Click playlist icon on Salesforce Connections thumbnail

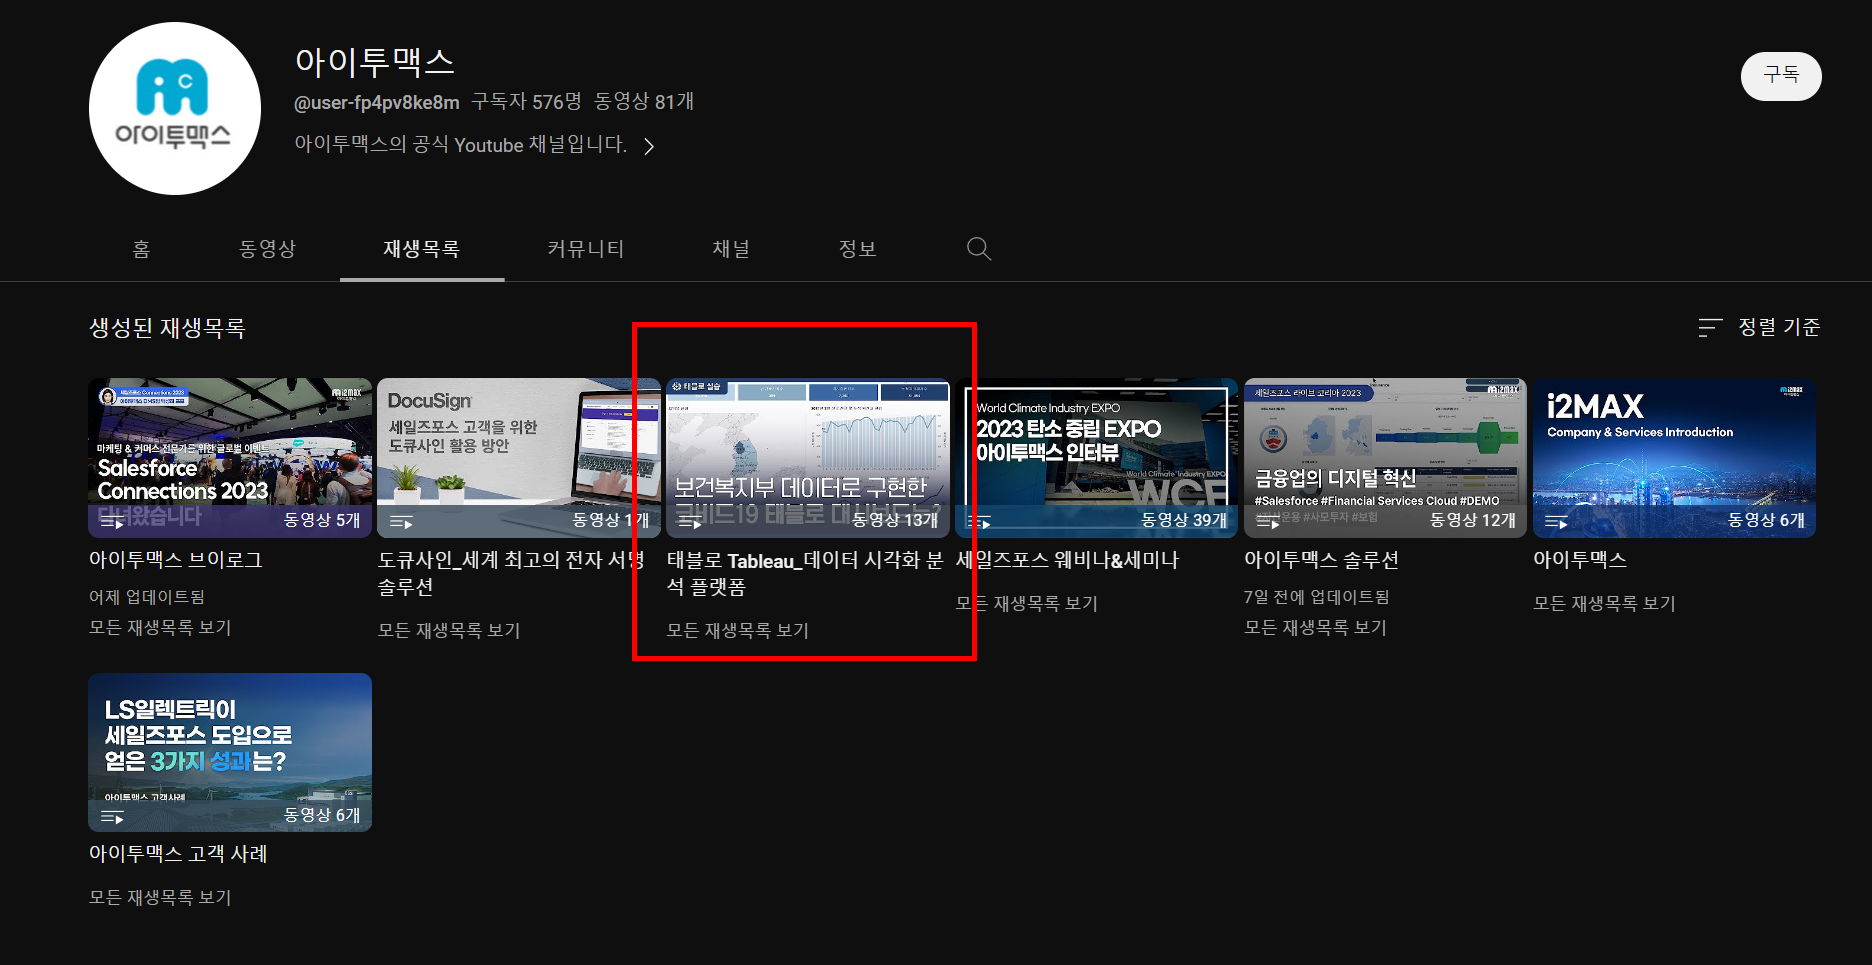112,522
